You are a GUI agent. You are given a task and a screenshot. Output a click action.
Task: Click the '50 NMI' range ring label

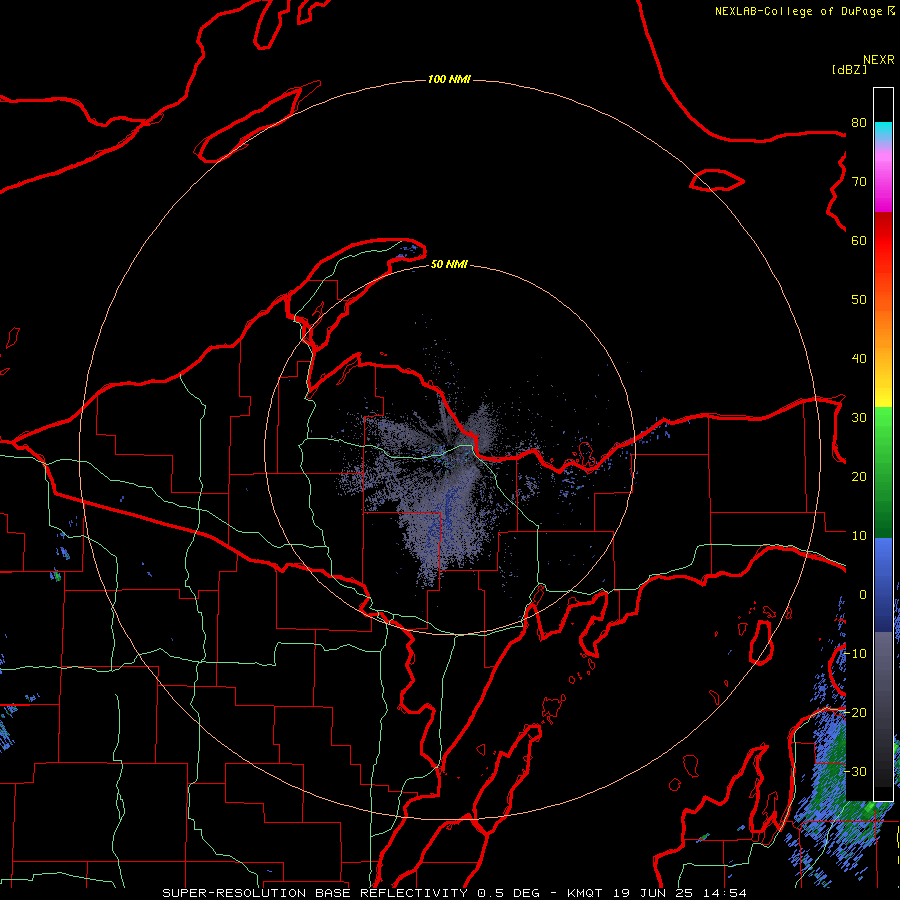(449, 265)
